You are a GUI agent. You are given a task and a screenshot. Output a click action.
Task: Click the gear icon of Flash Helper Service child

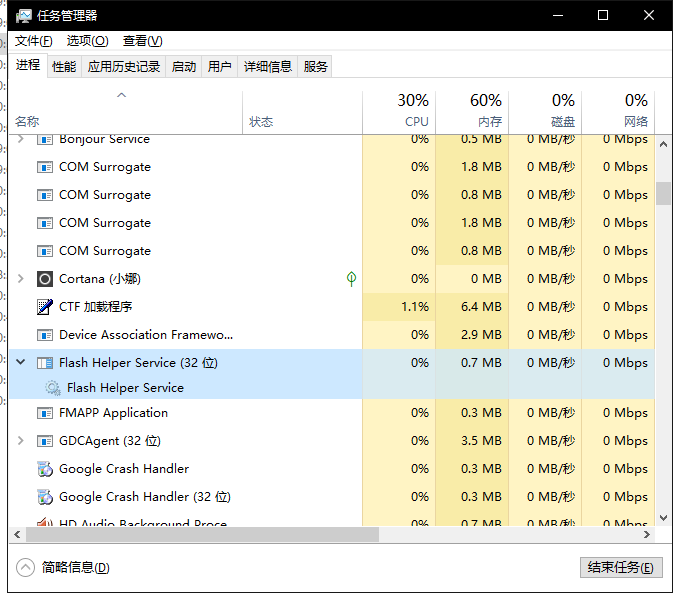[53, 388]
